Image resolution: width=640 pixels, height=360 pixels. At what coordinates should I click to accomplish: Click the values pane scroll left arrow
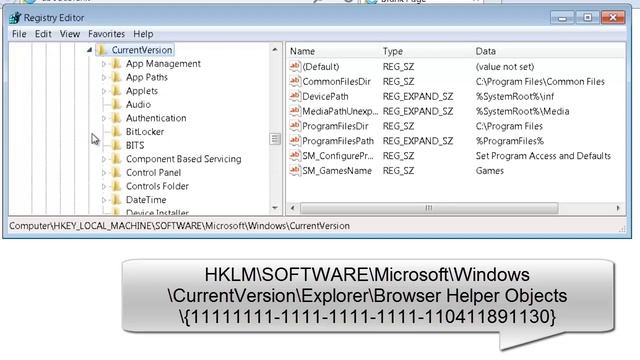pos(292,208)
